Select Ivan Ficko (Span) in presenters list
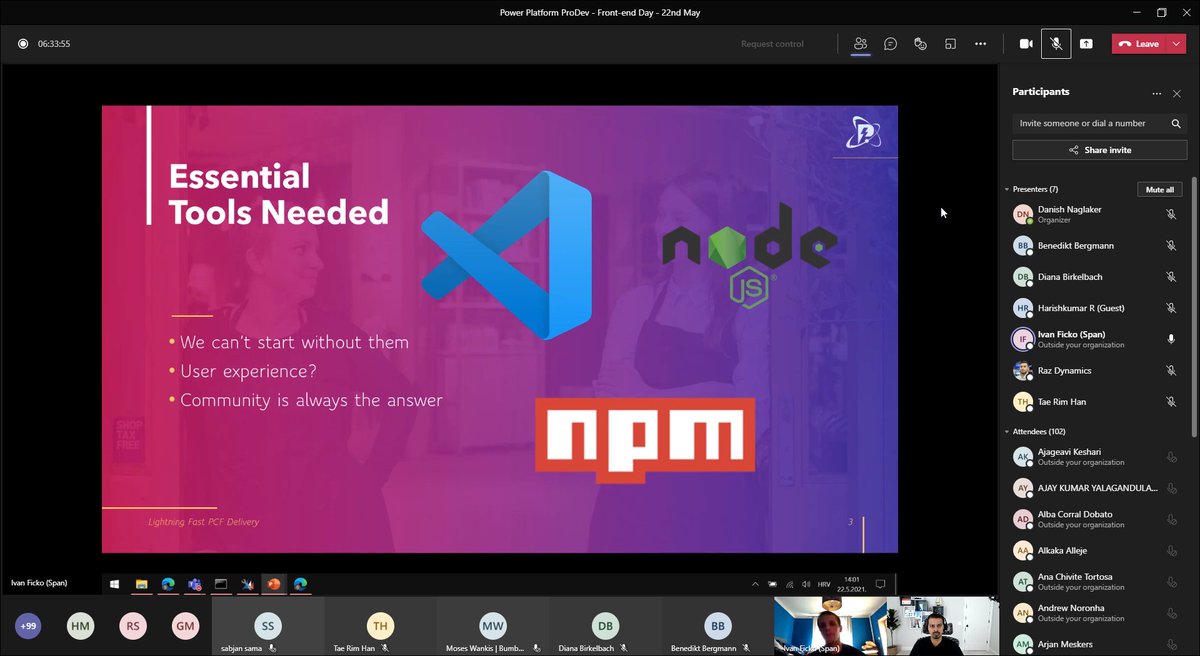Viewport: 1200px width, 656px height. click(x=1096, y=339)
